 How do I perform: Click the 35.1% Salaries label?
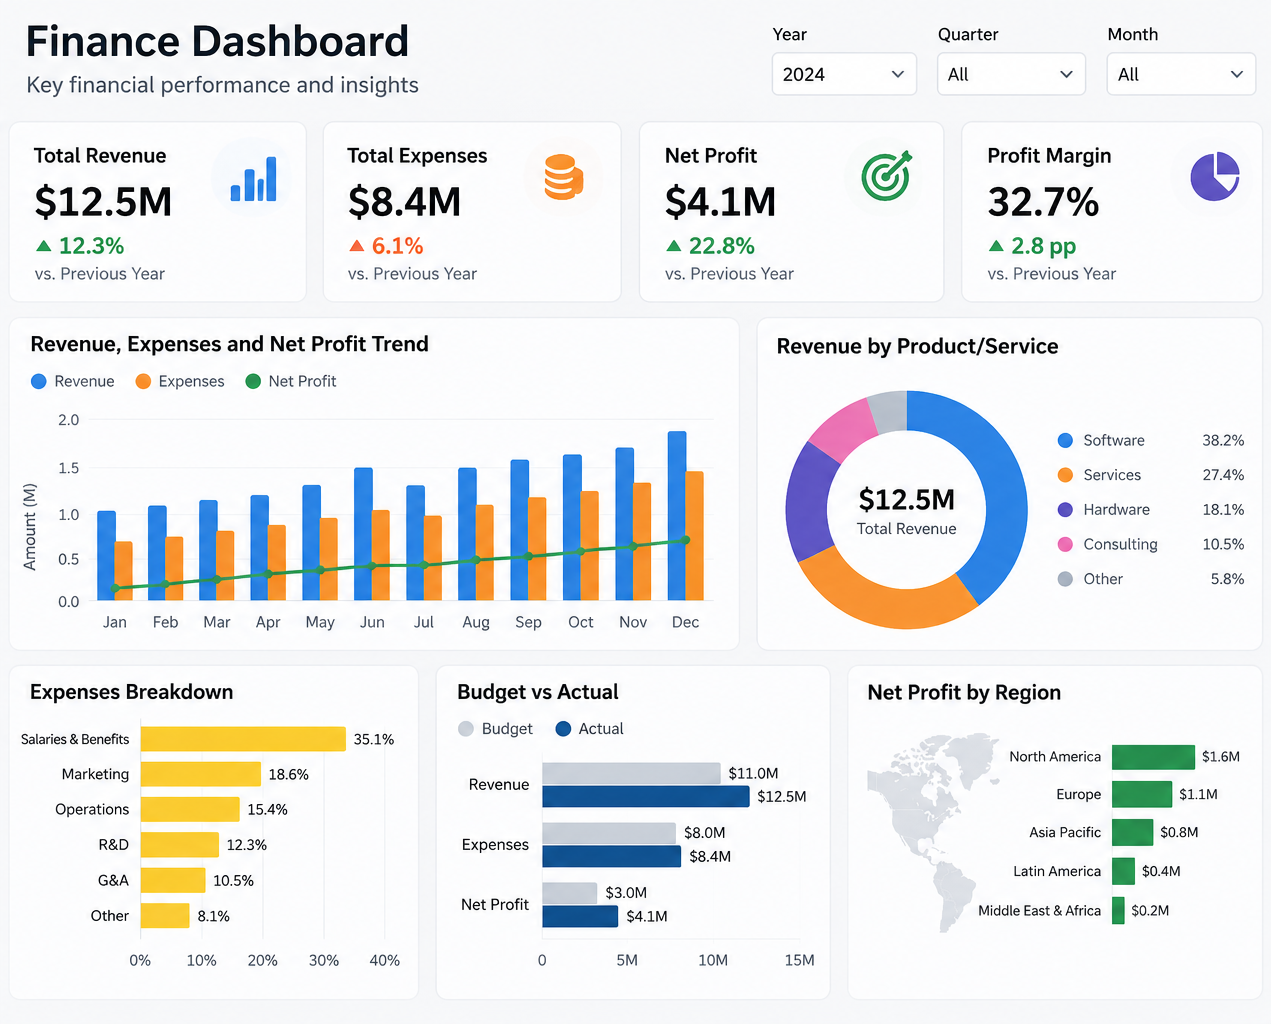tap(374, 739)
